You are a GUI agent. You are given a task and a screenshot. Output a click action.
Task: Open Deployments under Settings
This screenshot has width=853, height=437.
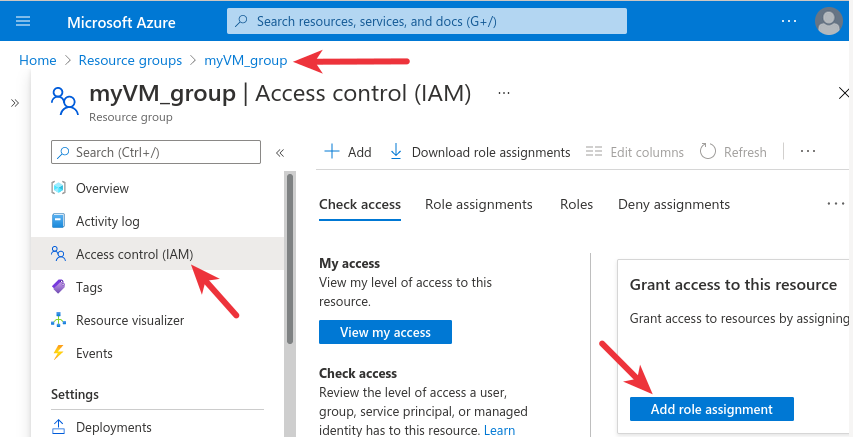coord(113,427)
